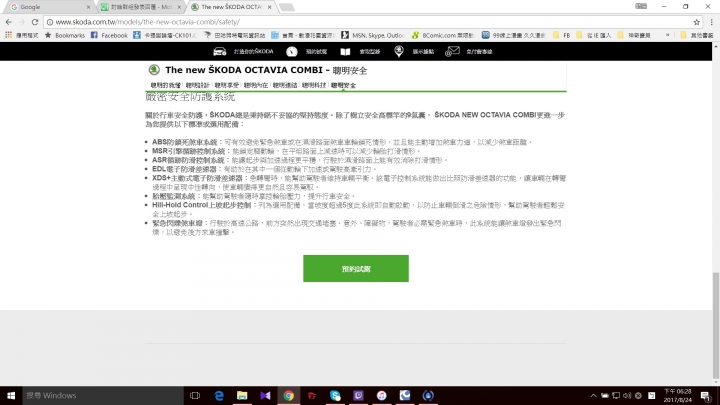Click the volume speaker tray icon
The width and height of the screenshot is (720, 405).
point(627,395)
